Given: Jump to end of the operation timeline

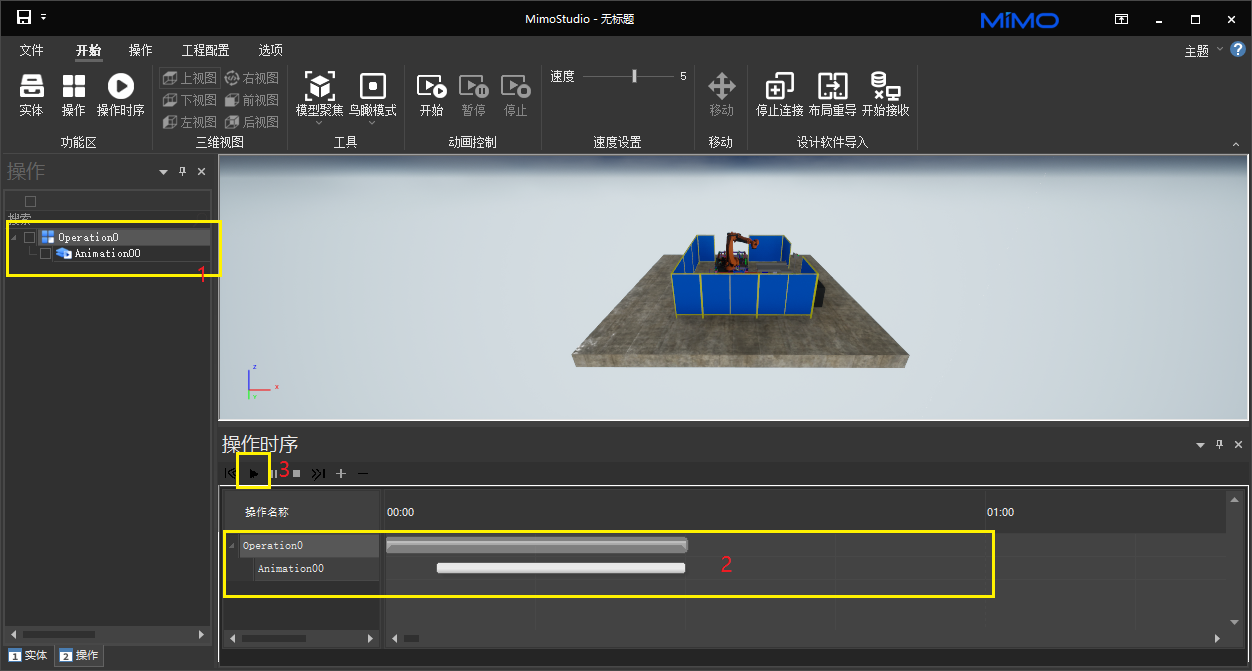Looking at the screenshot, I should 318,473.
